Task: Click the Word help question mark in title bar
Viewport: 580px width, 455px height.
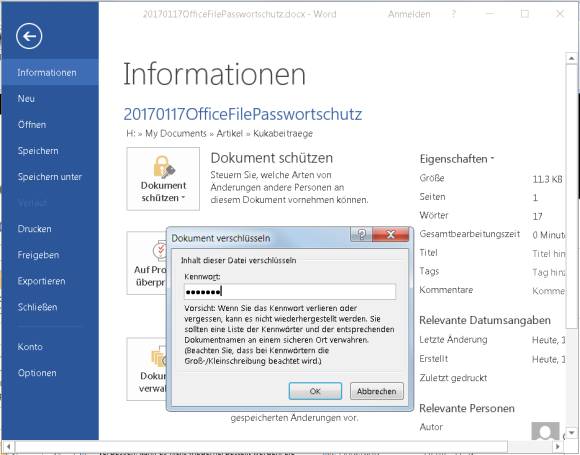Action: [x=453, y=14]
